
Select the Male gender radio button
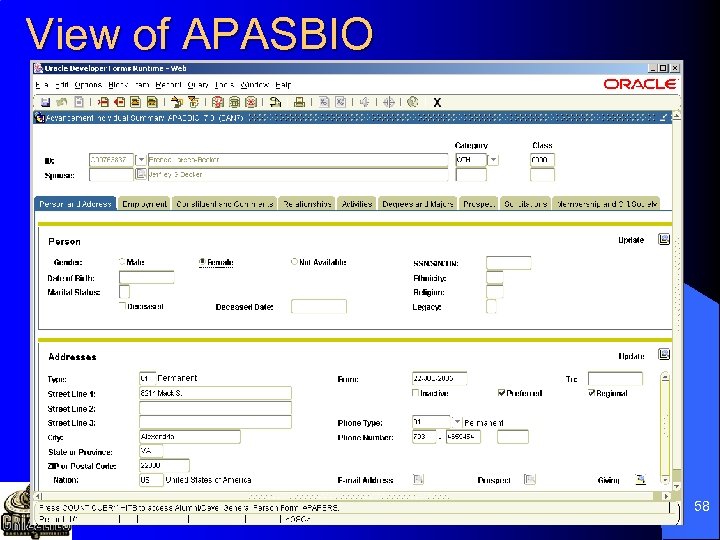(122, 262)
